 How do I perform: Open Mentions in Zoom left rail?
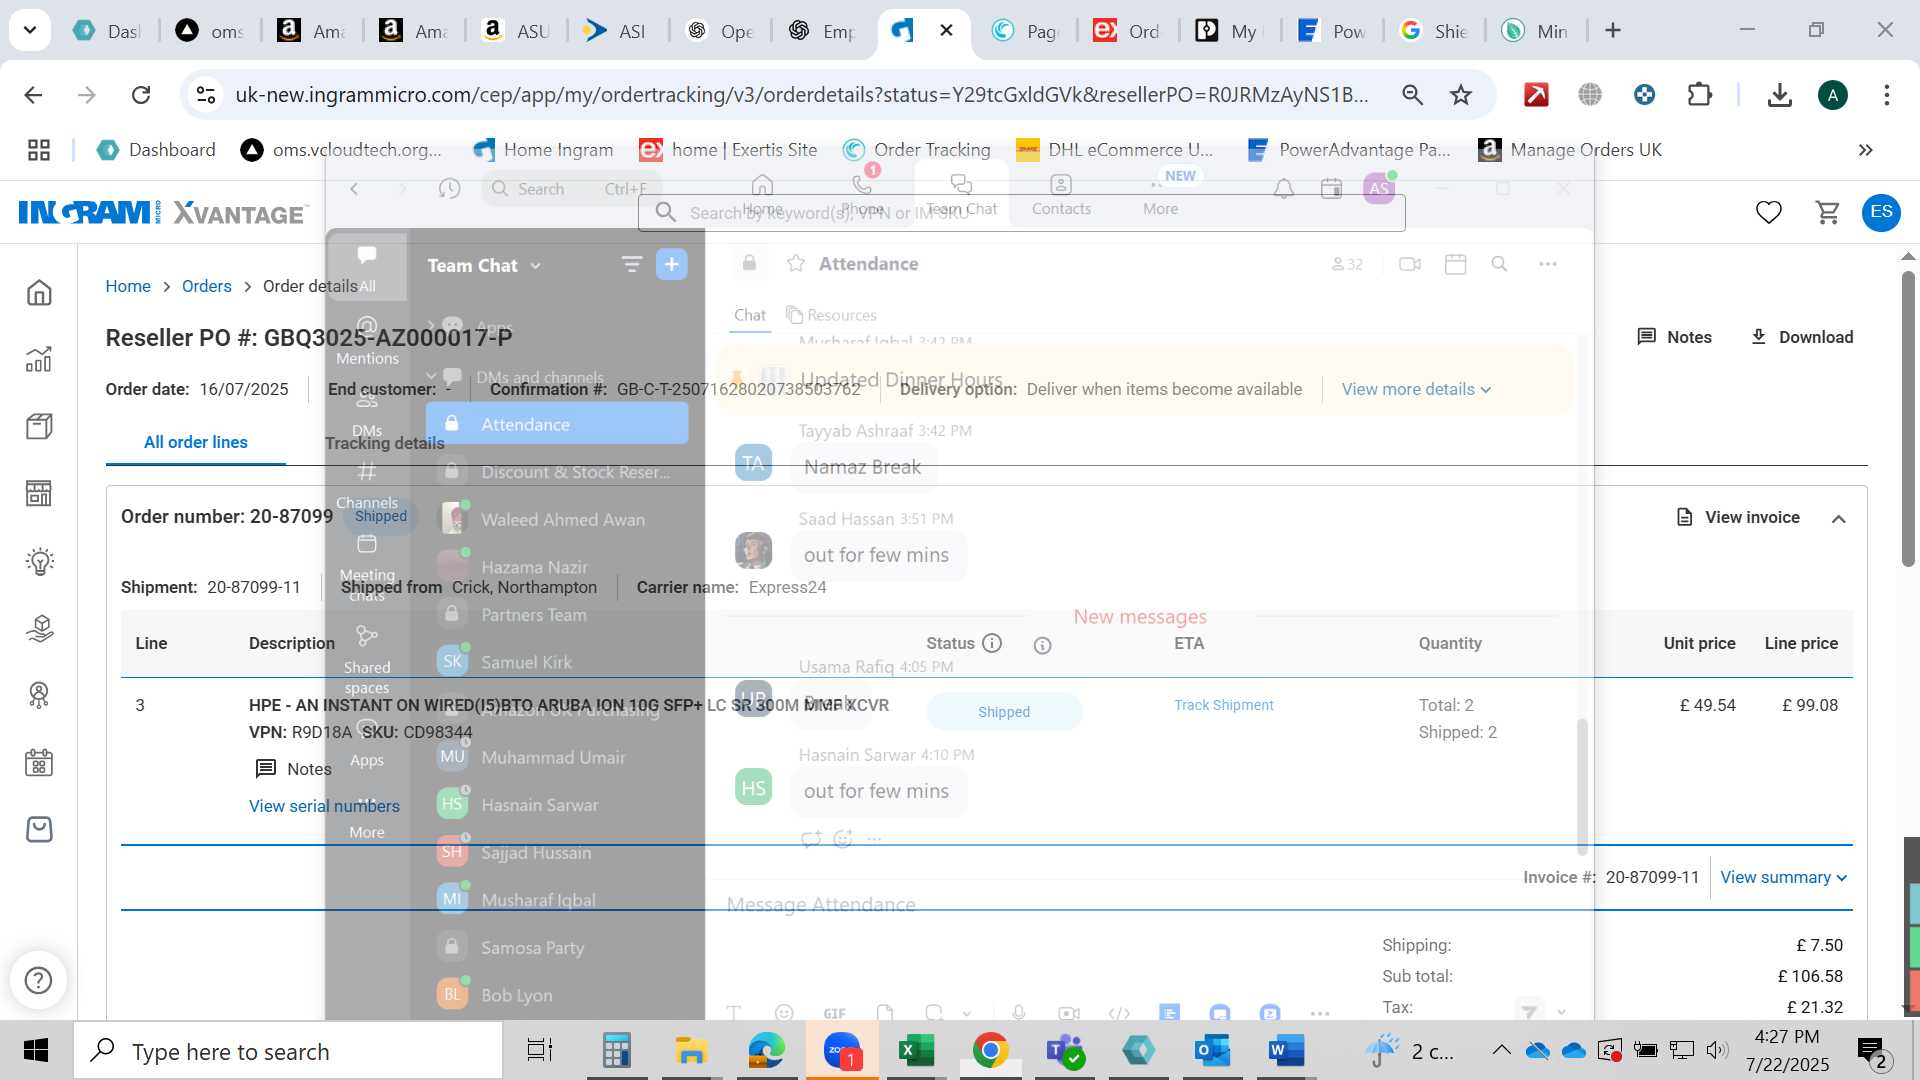[367, 340]
